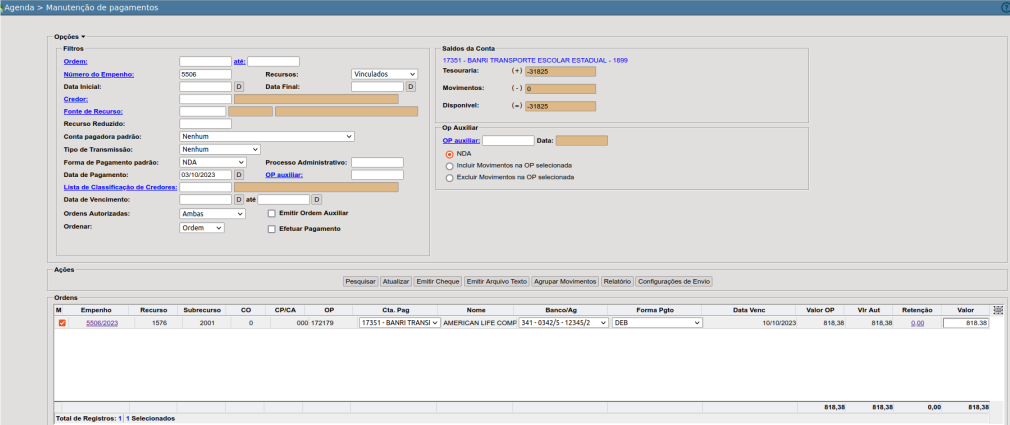This screenshot has width=1010, height=425.
Task: Open the Recursos dropdown showing Vinculados
Action: (384, 74)
